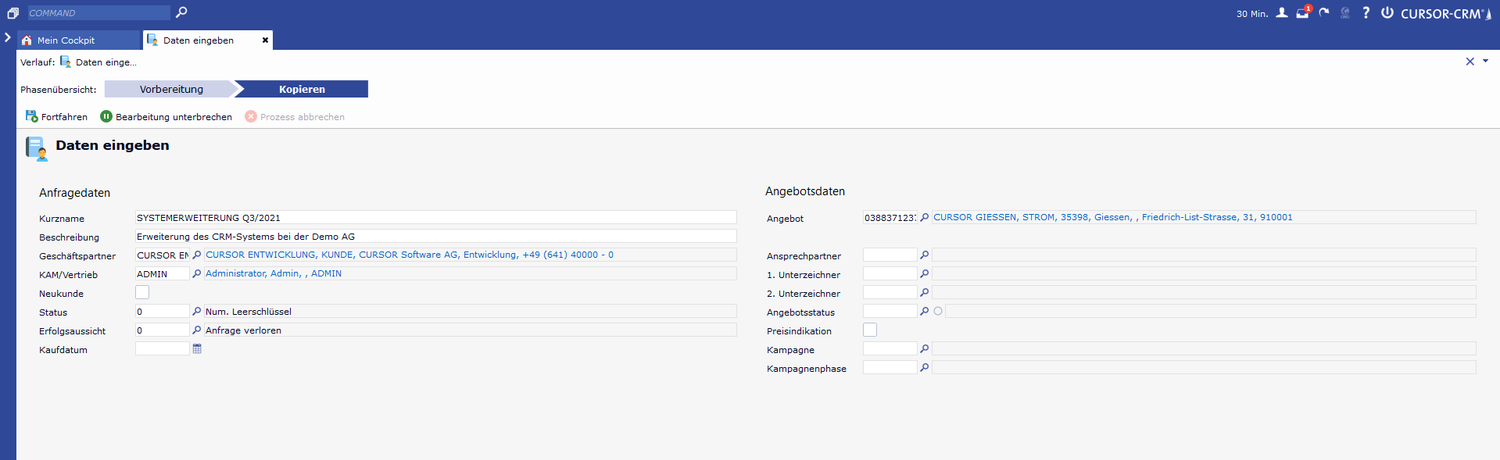Viewport: 1500px width, 460px height.
Task: Open the Status field lookup
Action: click(197, 312)
